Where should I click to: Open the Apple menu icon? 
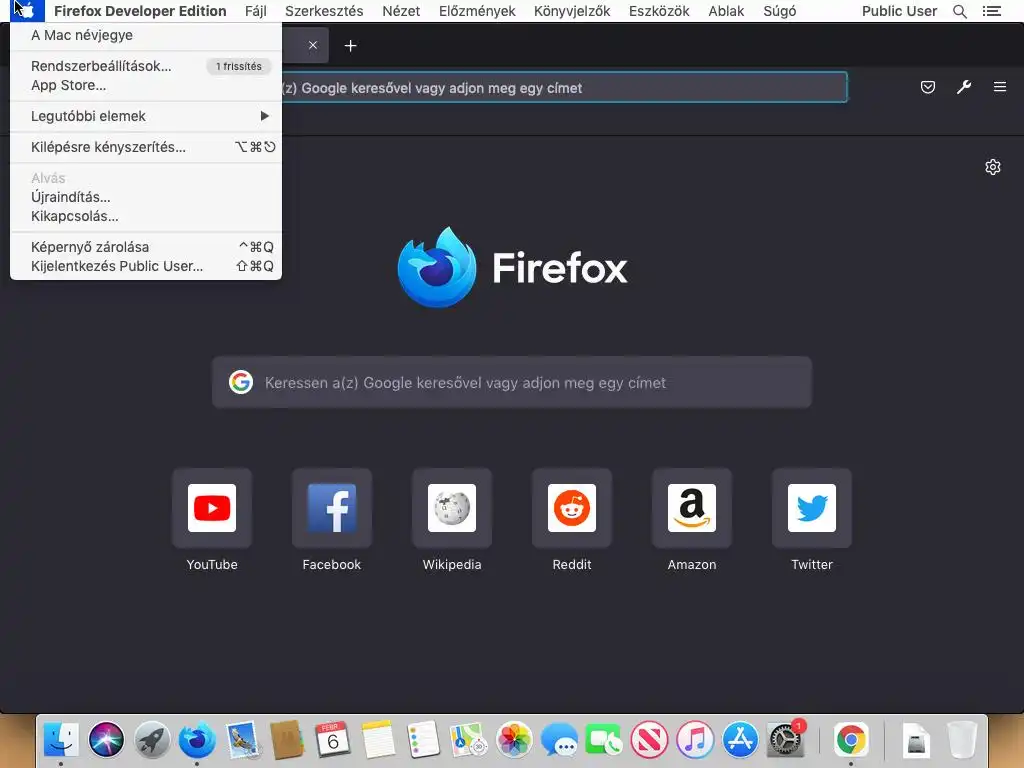click(x=27, y=10)
